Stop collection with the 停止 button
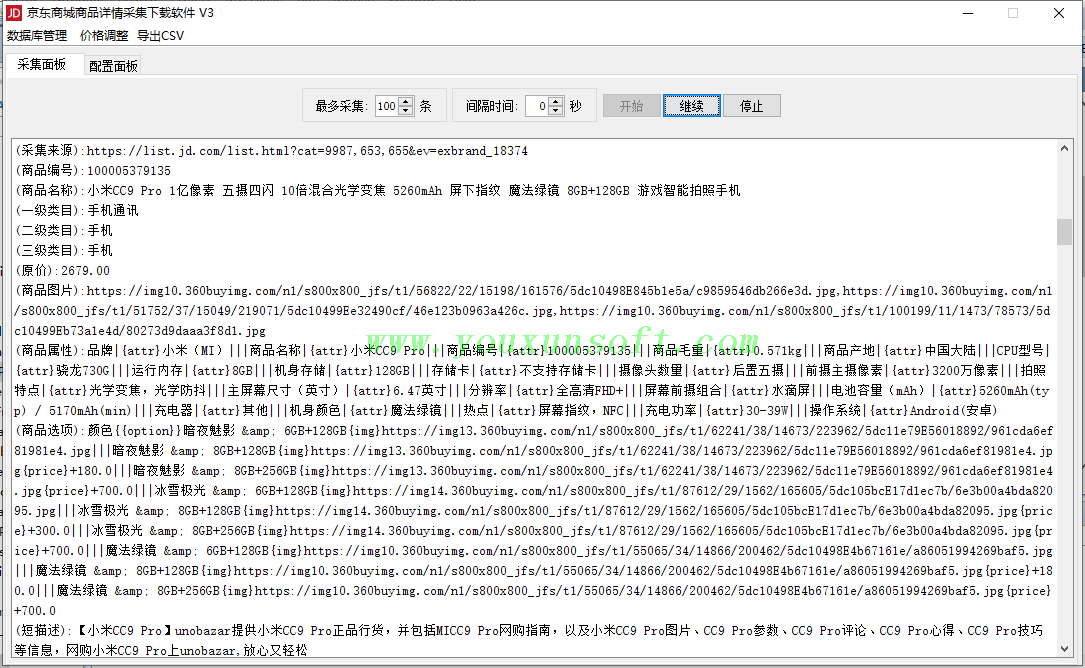 pos(751,106)
